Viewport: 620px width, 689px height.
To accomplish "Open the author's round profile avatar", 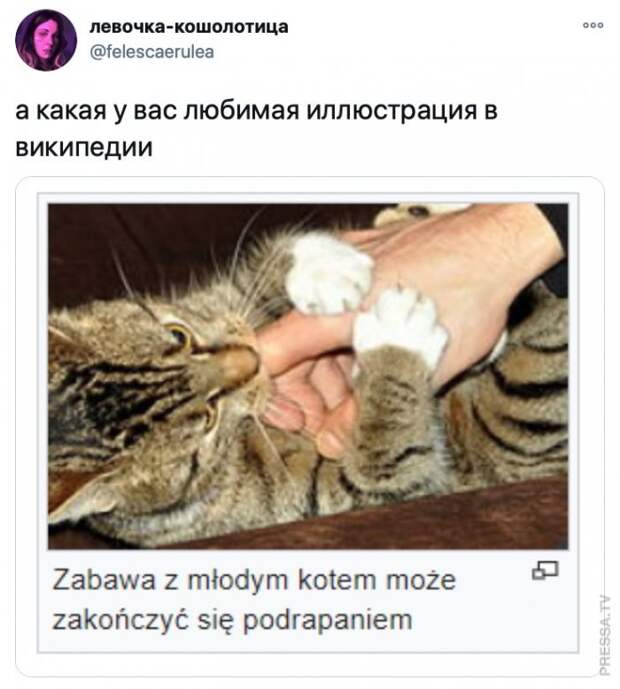I will pyautogui.click(x=46, y=40).
